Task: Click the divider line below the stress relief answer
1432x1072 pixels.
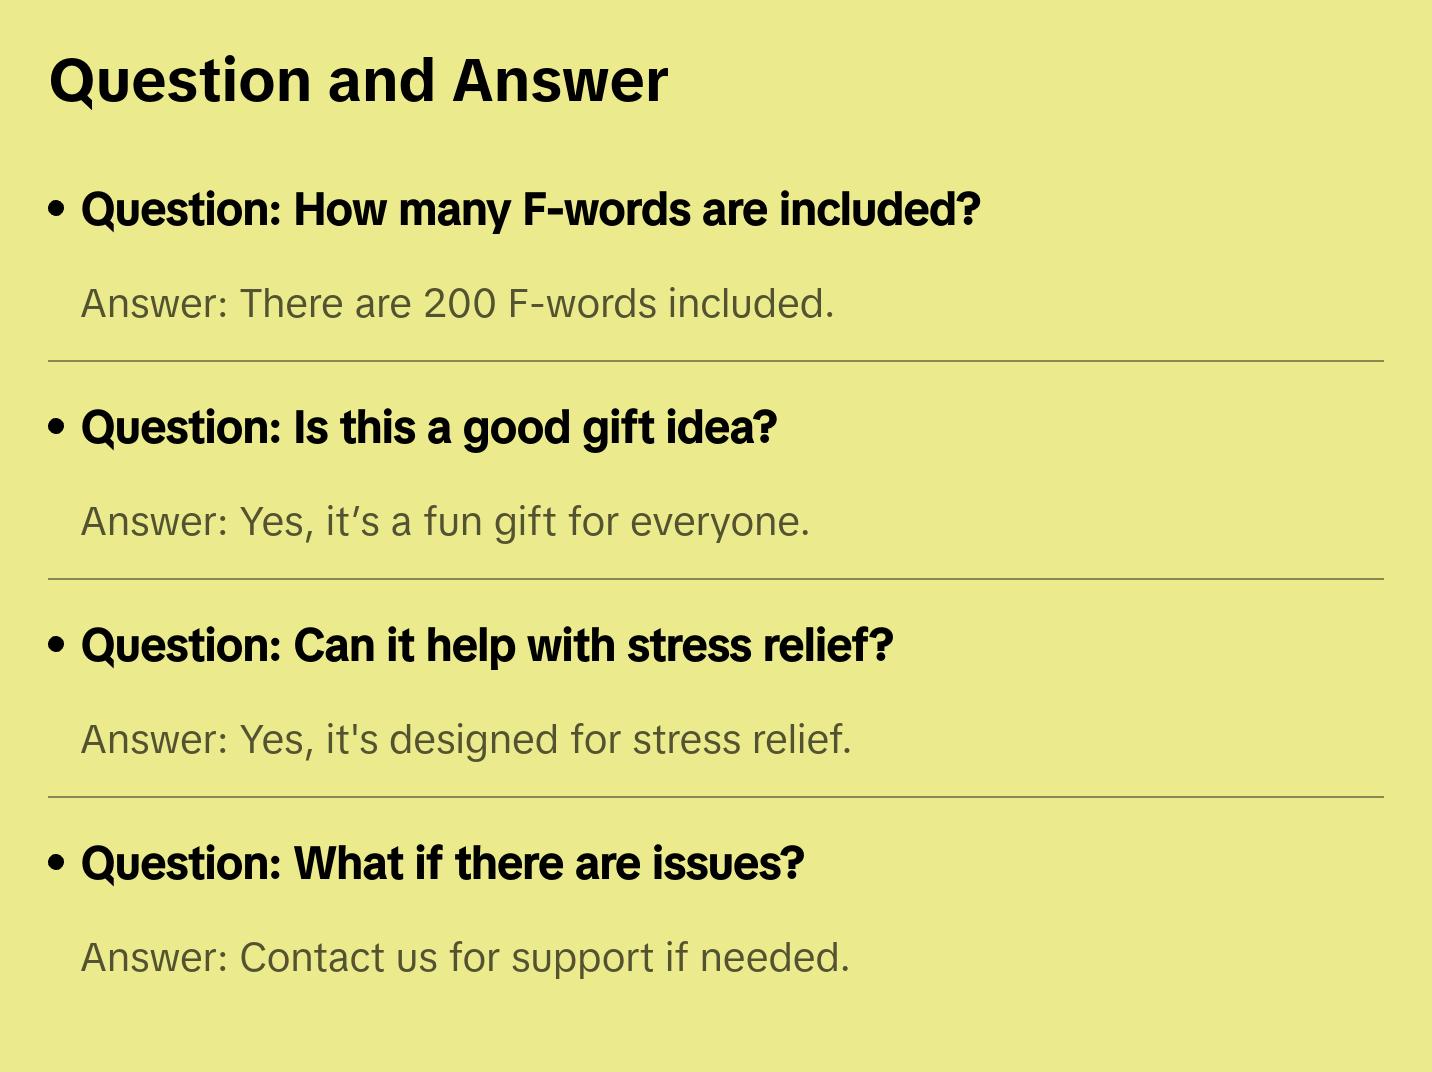Action: pyautogui.click(x=716, y=797)
